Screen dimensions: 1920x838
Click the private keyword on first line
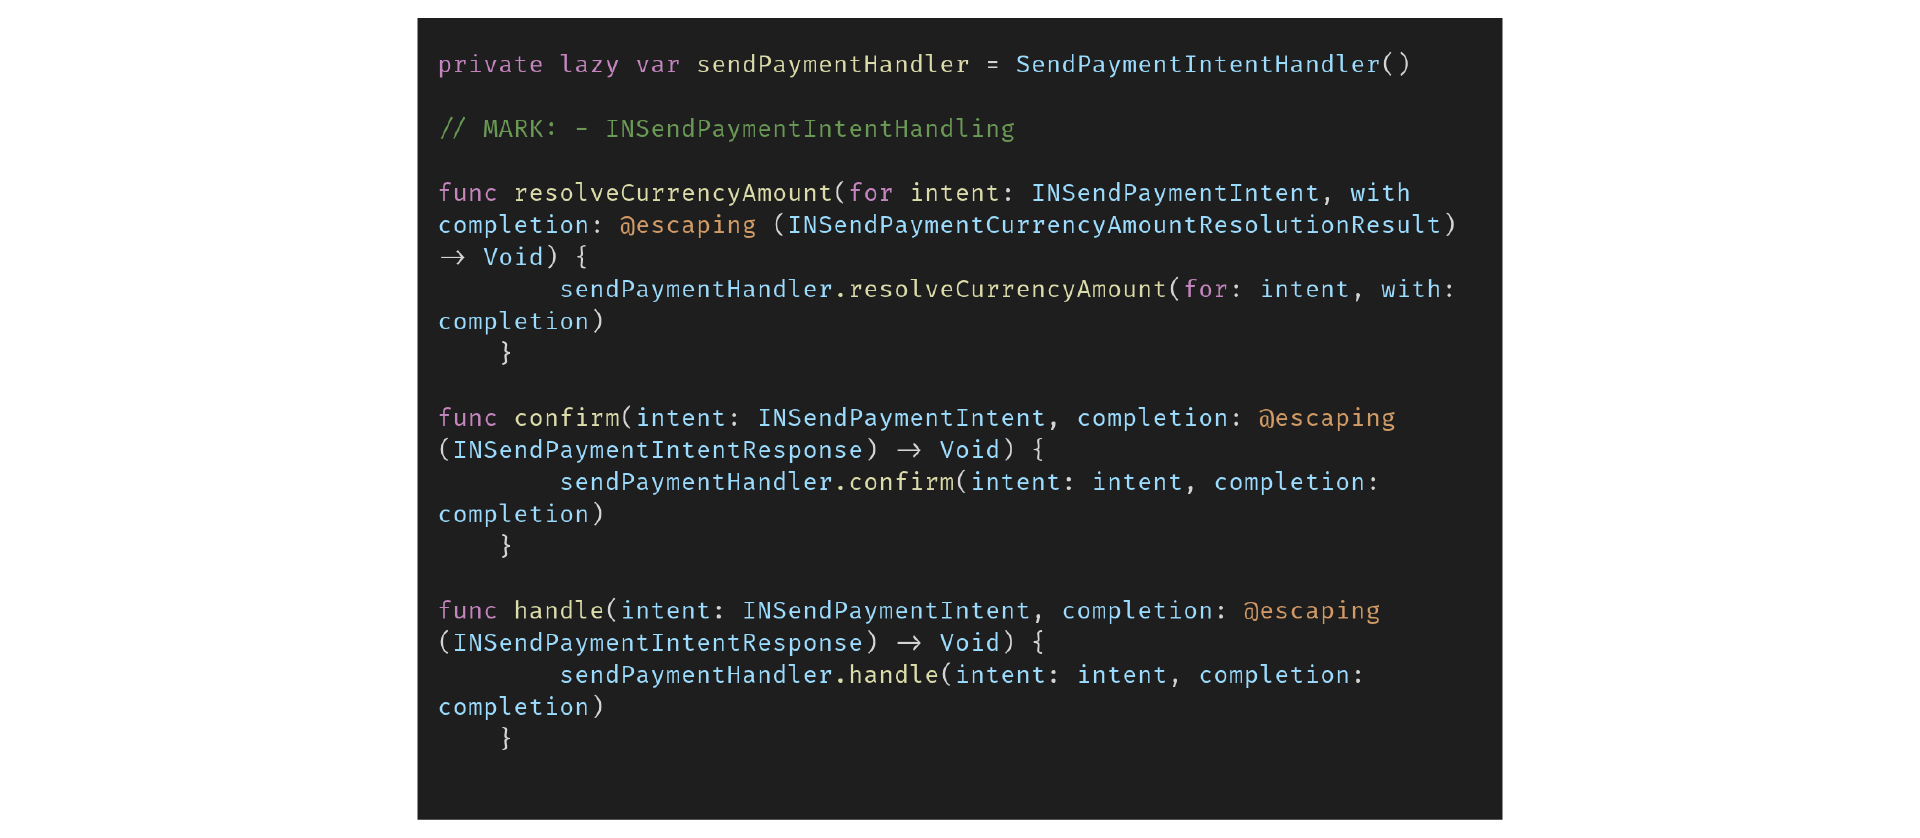point(491,65)
